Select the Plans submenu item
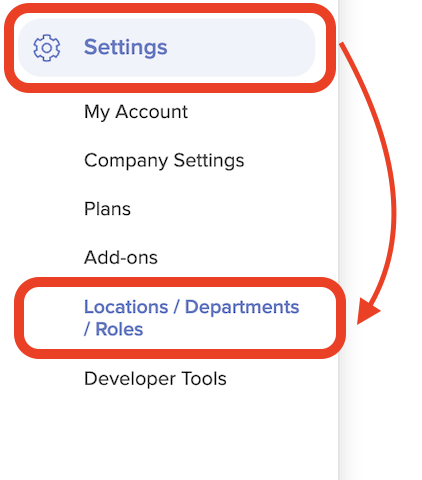The height and width of the screenshot is (480, 422). pyautogui.click(x=107, y=209)
